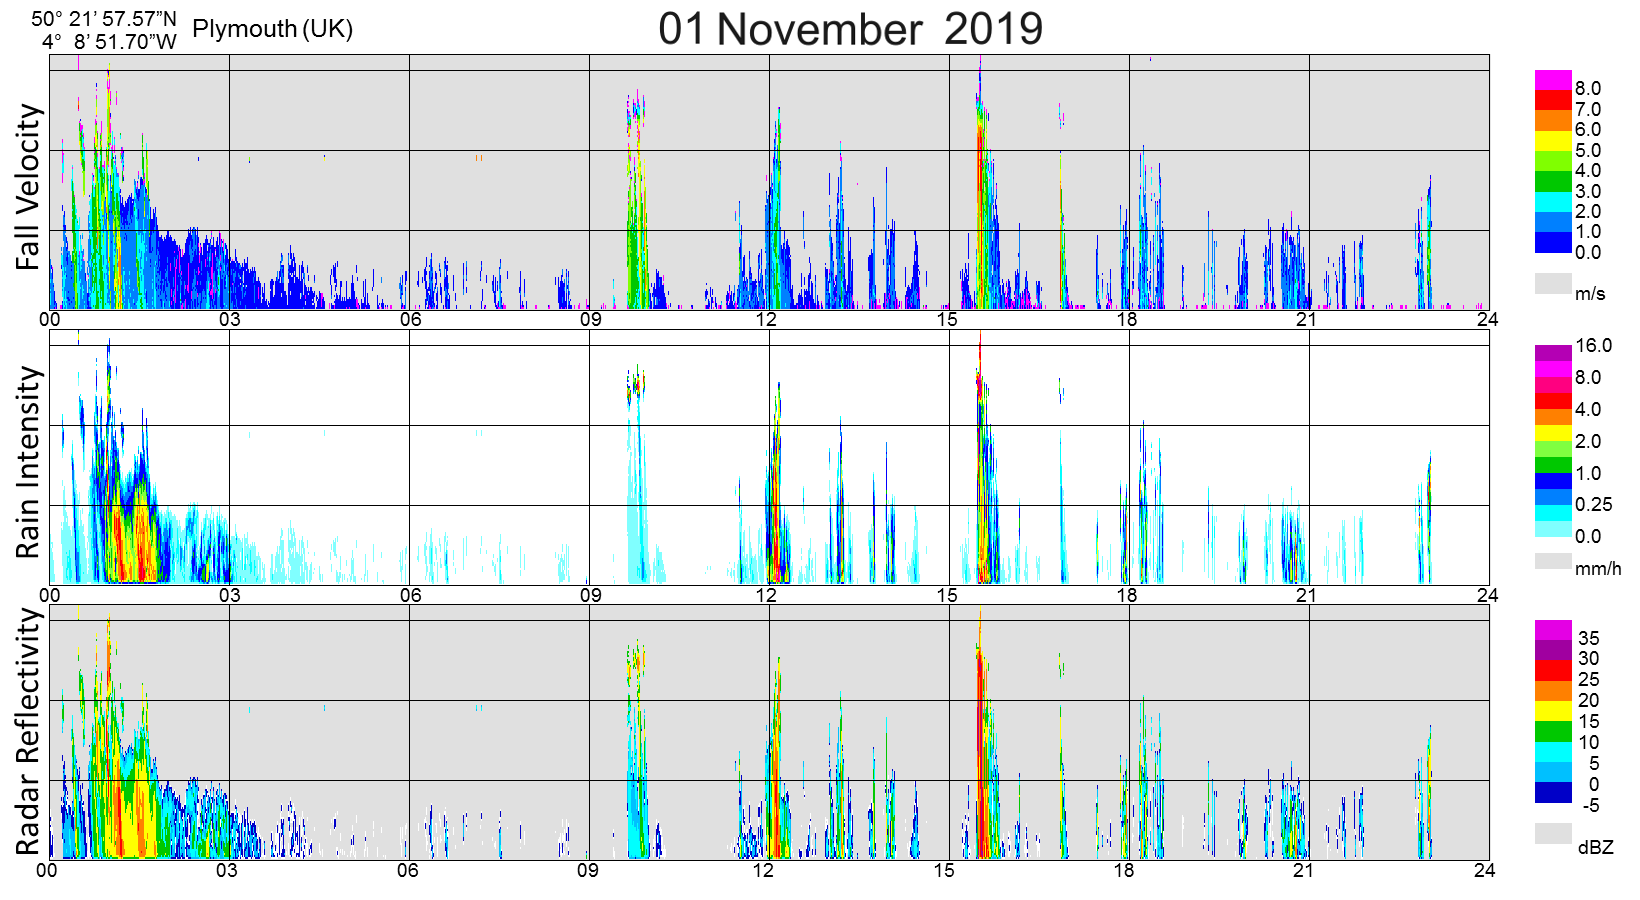The image size is (1640, 900).
Task: Click the "Rain Intensity" axis label
Action: [30, 462]
